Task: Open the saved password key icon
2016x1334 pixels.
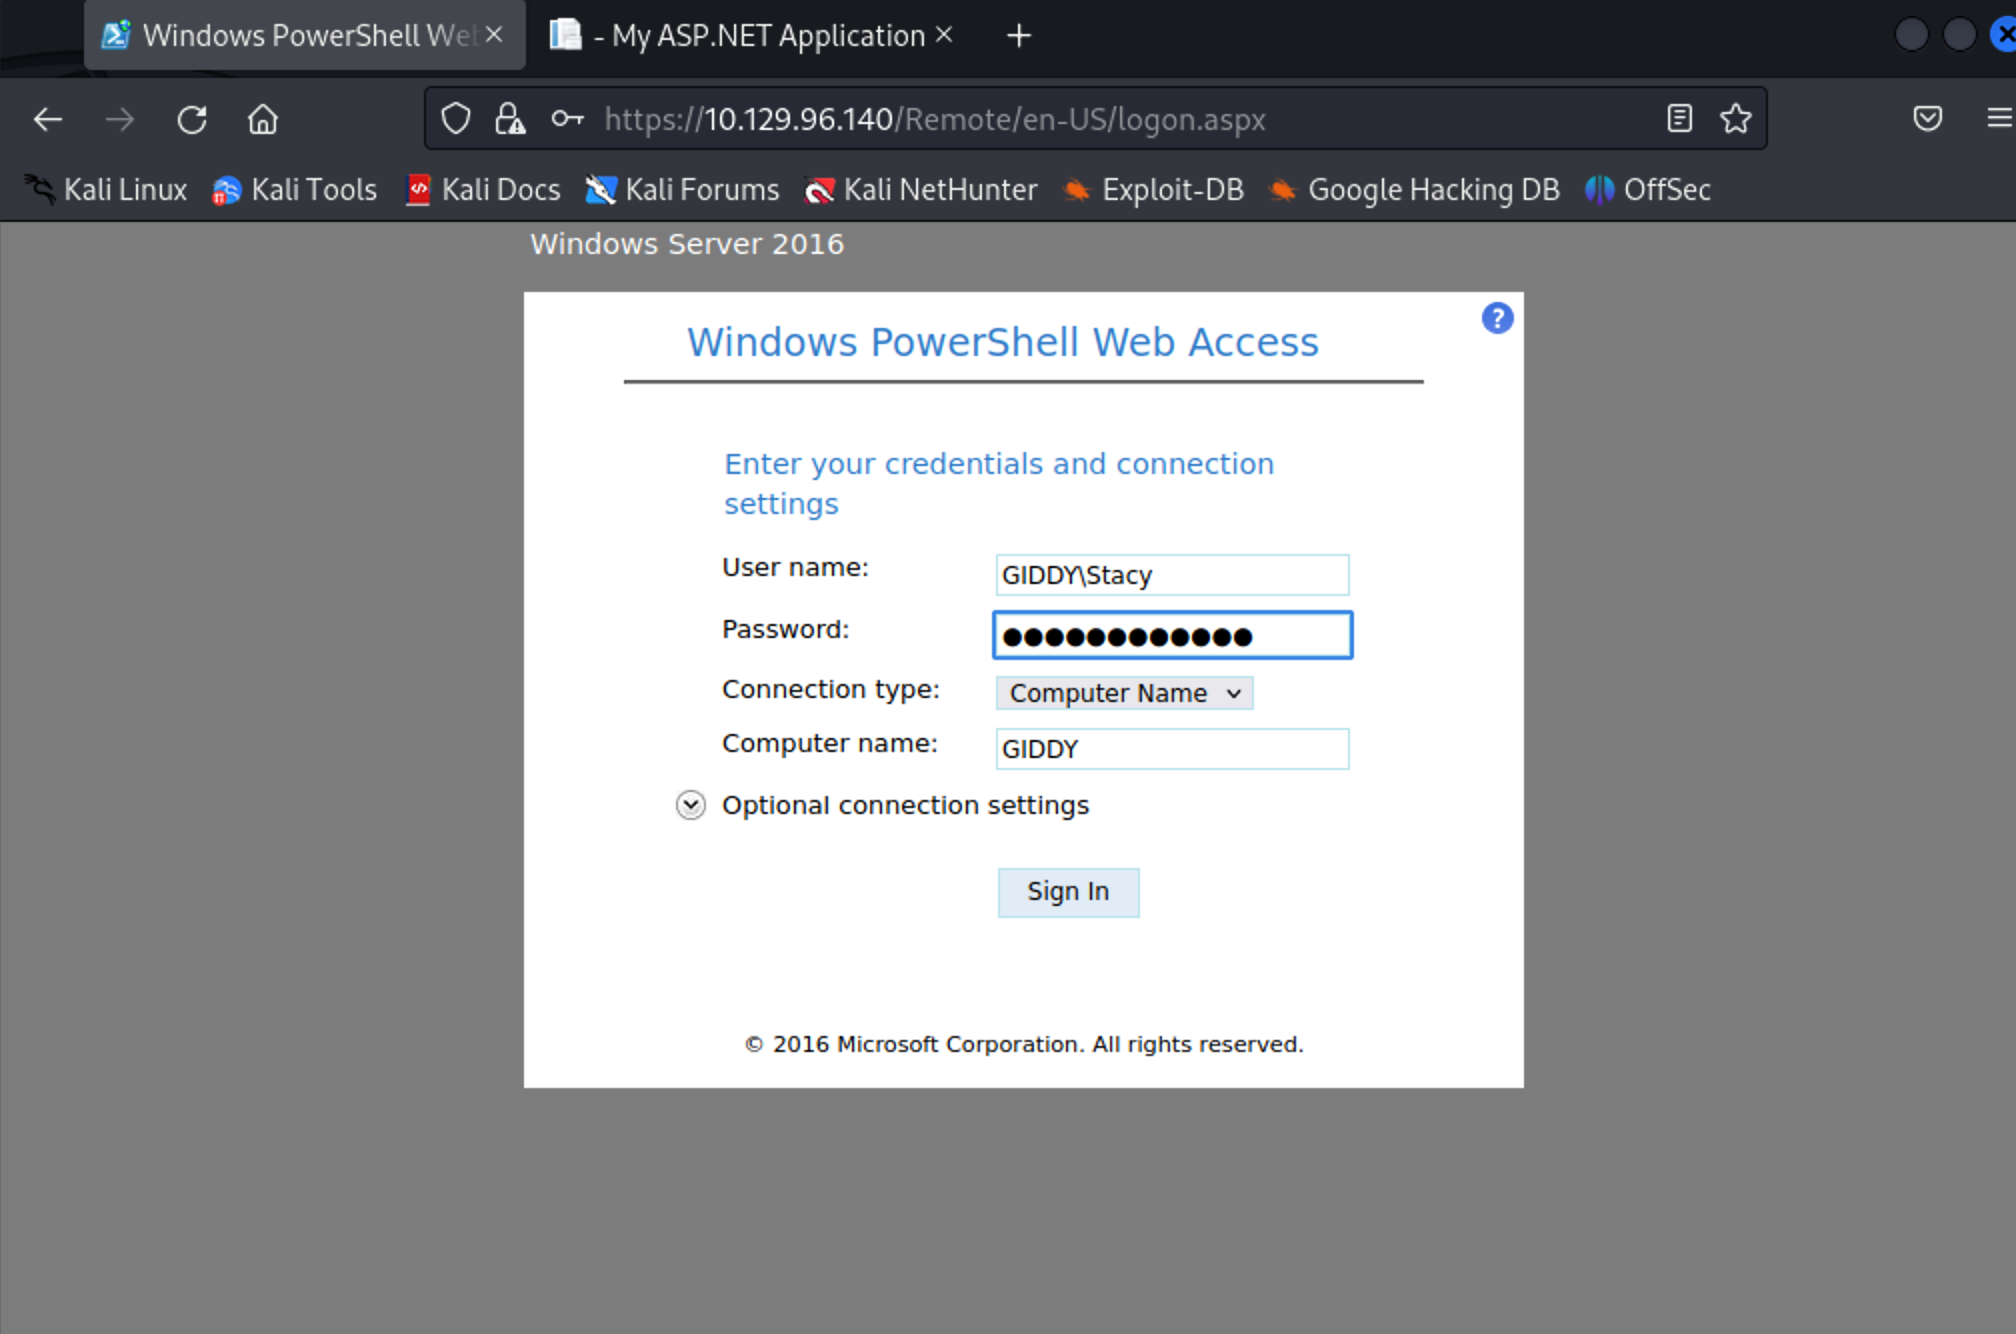Action: pyautogui.click(x=567, y=119)
